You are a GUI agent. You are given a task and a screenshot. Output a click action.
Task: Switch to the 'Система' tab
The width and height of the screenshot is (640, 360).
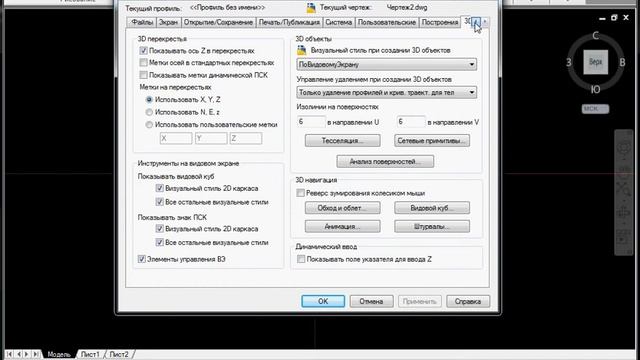[339, 22]
